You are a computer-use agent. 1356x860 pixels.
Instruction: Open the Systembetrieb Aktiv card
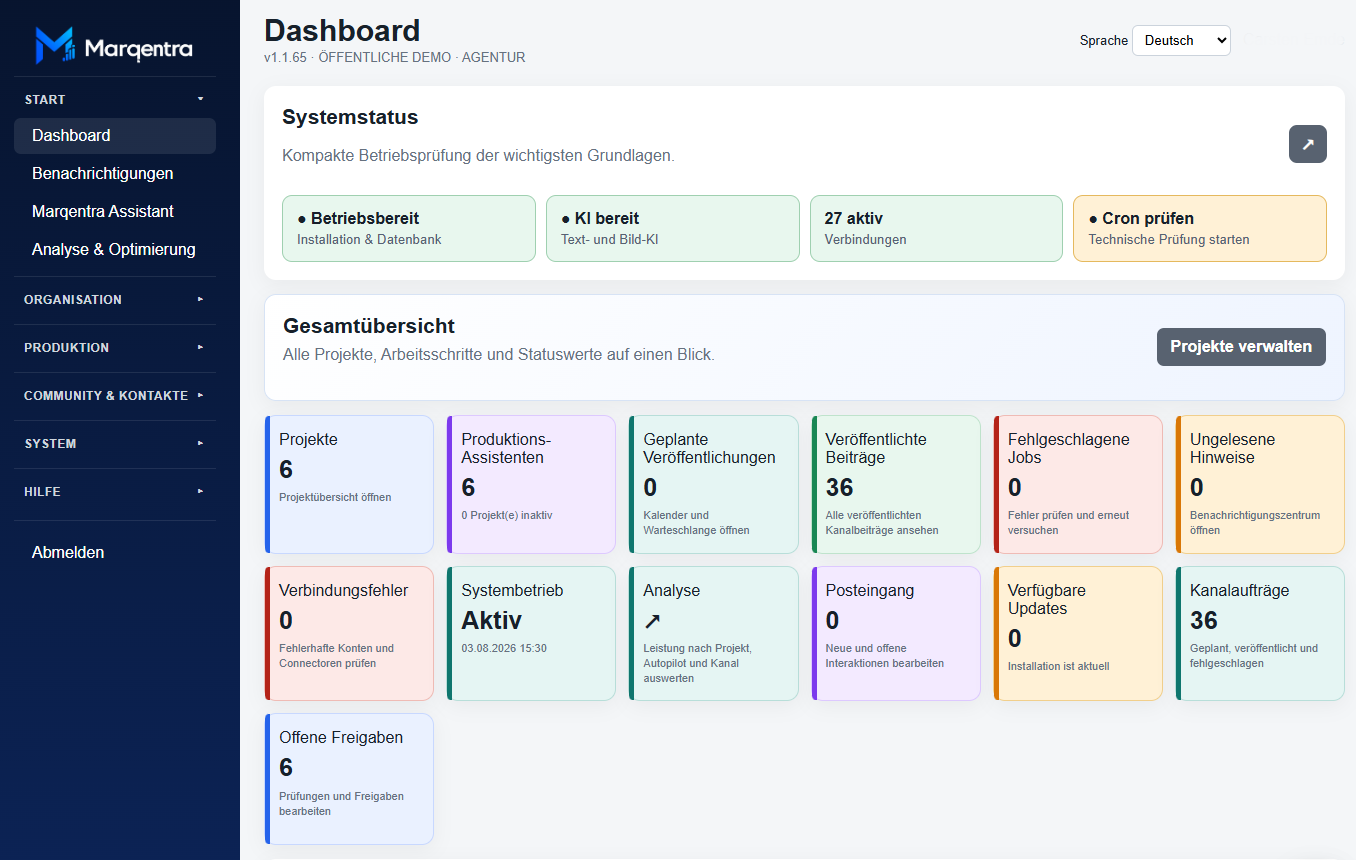coord(531,633)
